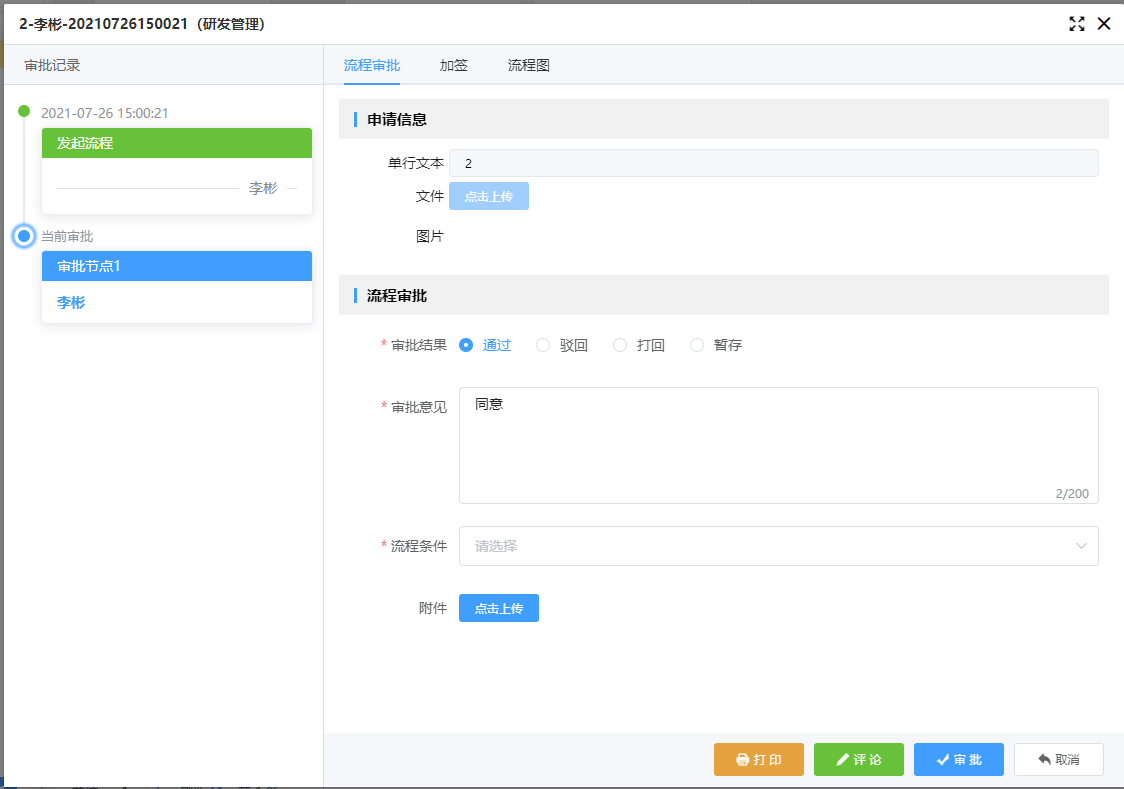
Task: Click the 取消 cancel button
Action: (x=1059, y=760)
